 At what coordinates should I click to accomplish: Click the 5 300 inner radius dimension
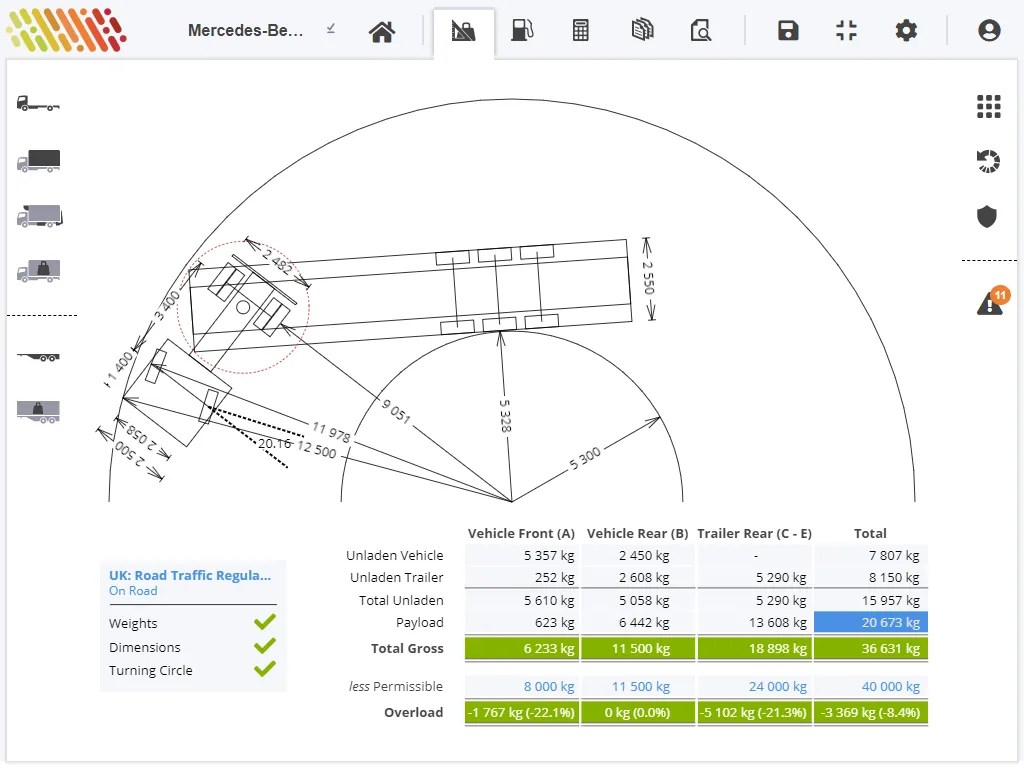(x=584, y=458)
